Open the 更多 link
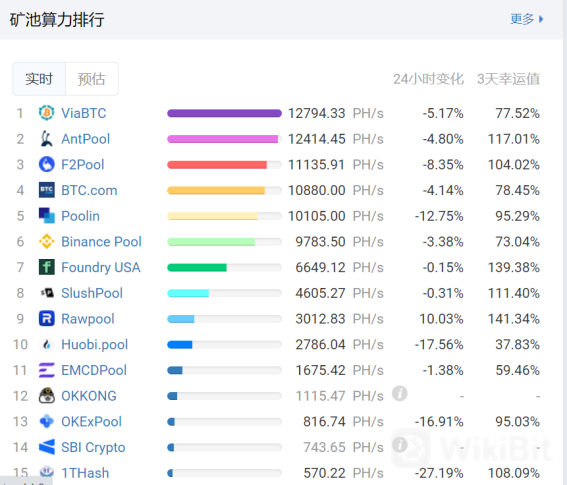Image resolution: width=567 pixels, height=485 pixels. coord(522,19)
